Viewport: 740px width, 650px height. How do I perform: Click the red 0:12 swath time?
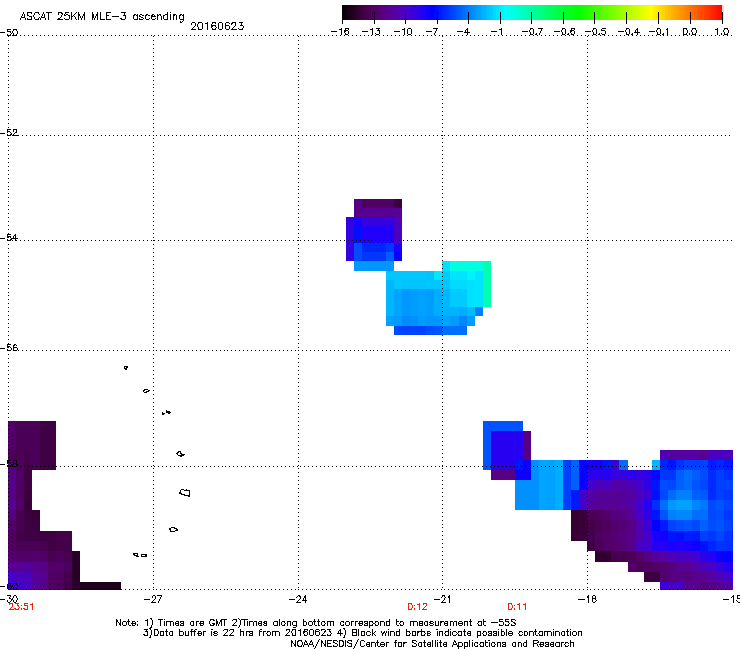click(x=417, y=607)
